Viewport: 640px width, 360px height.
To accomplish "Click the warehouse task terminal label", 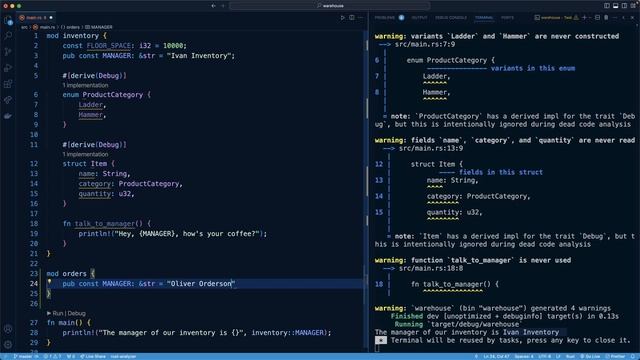I will pos(556,18).
